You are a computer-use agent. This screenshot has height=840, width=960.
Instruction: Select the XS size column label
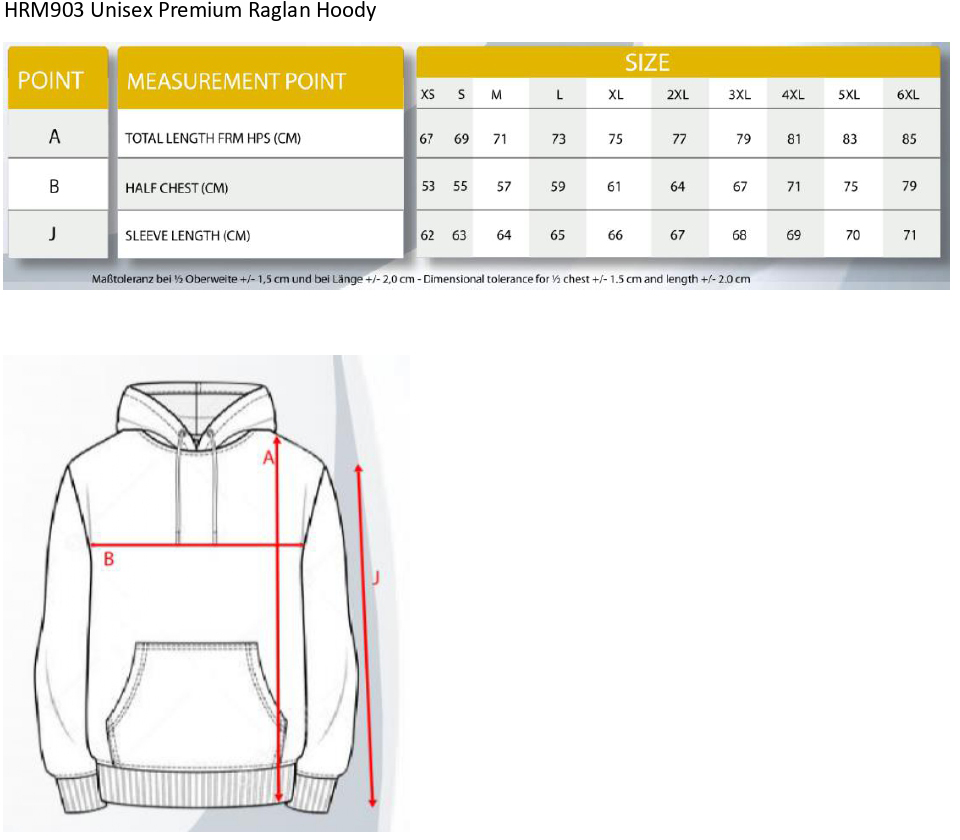pos(427,95)
